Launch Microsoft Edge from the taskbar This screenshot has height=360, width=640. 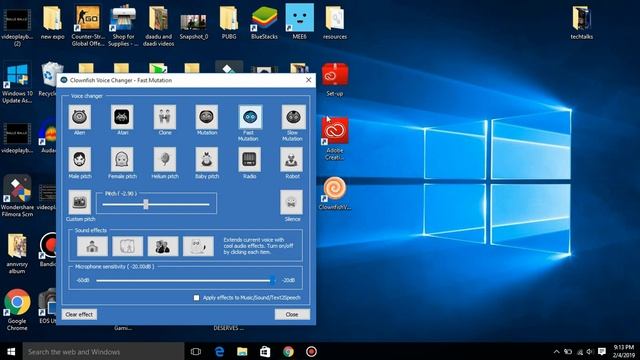click(219, 351)
